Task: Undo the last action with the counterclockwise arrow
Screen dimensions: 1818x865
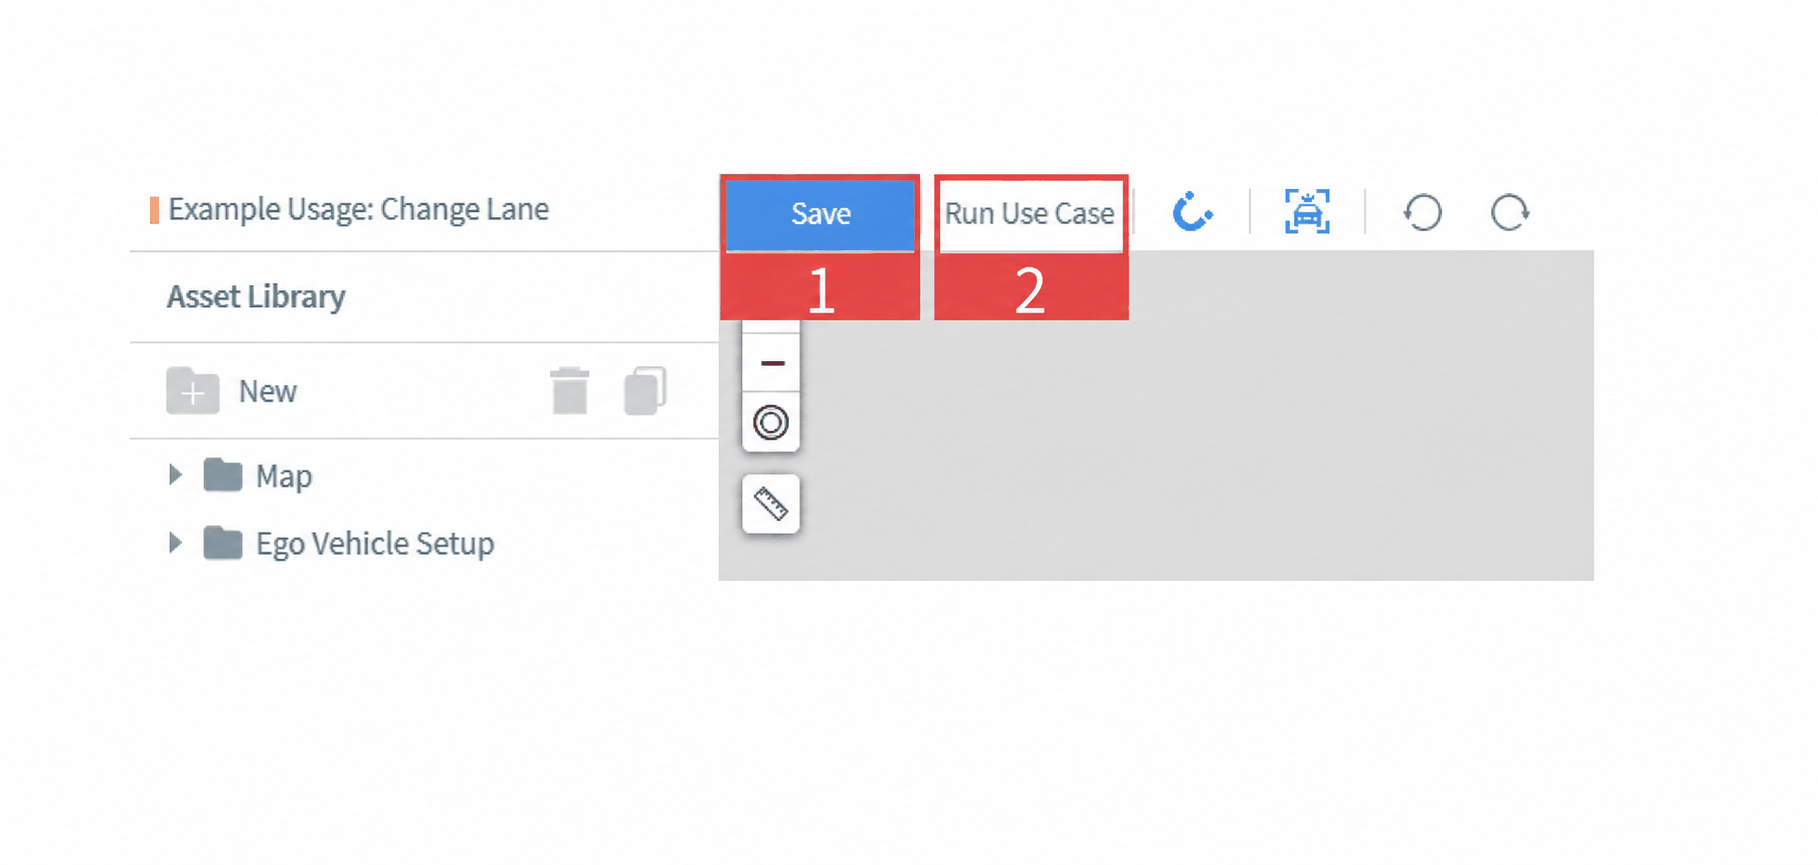Action: [x=1422, y=212]
